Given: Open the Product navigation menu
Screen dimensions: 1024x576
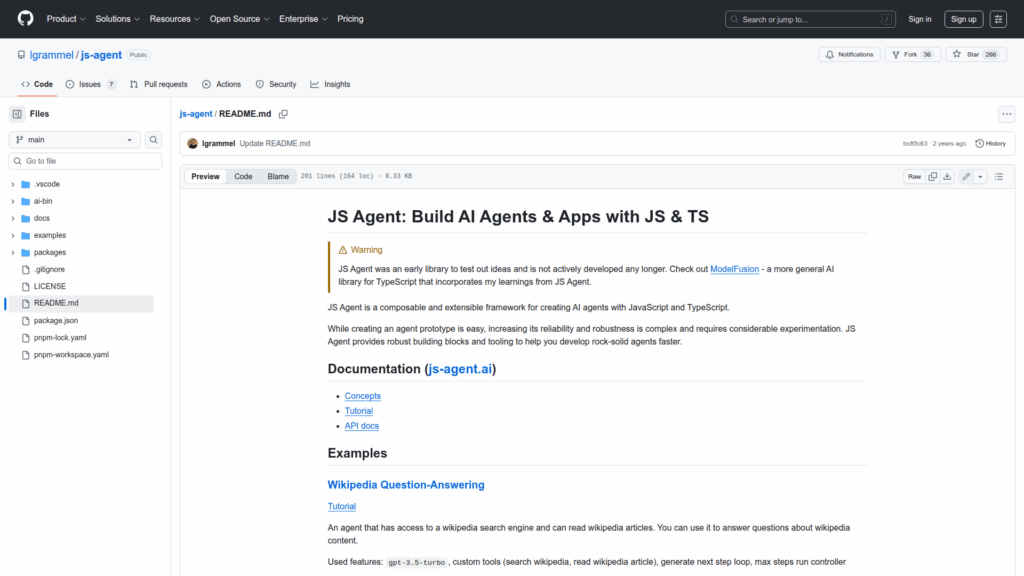Looking at the screenshot, I should pyautogui.click(x=65, y=19).
